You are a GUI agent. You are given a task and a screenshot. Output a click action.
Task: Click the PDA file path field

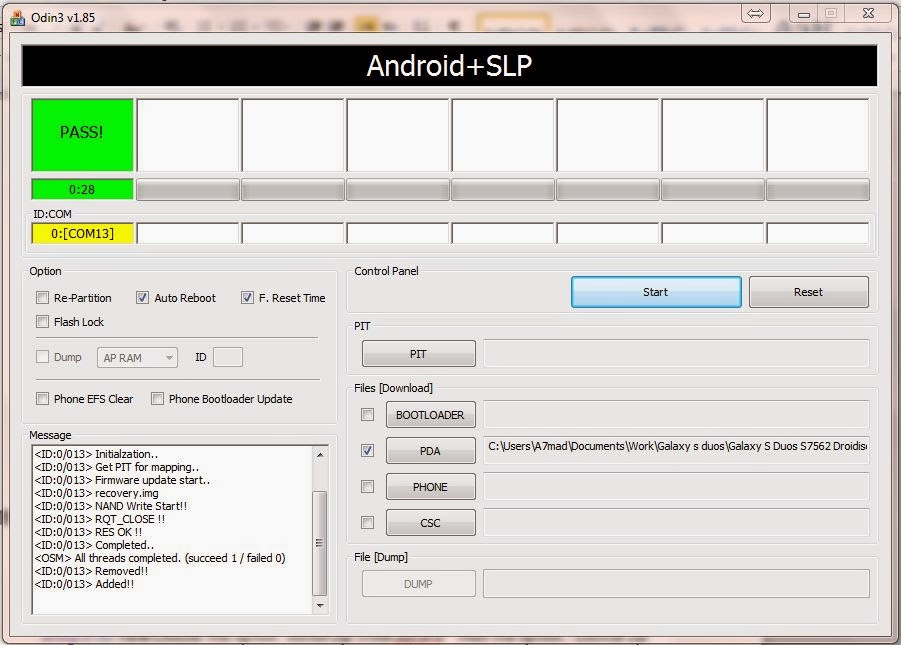676,450
